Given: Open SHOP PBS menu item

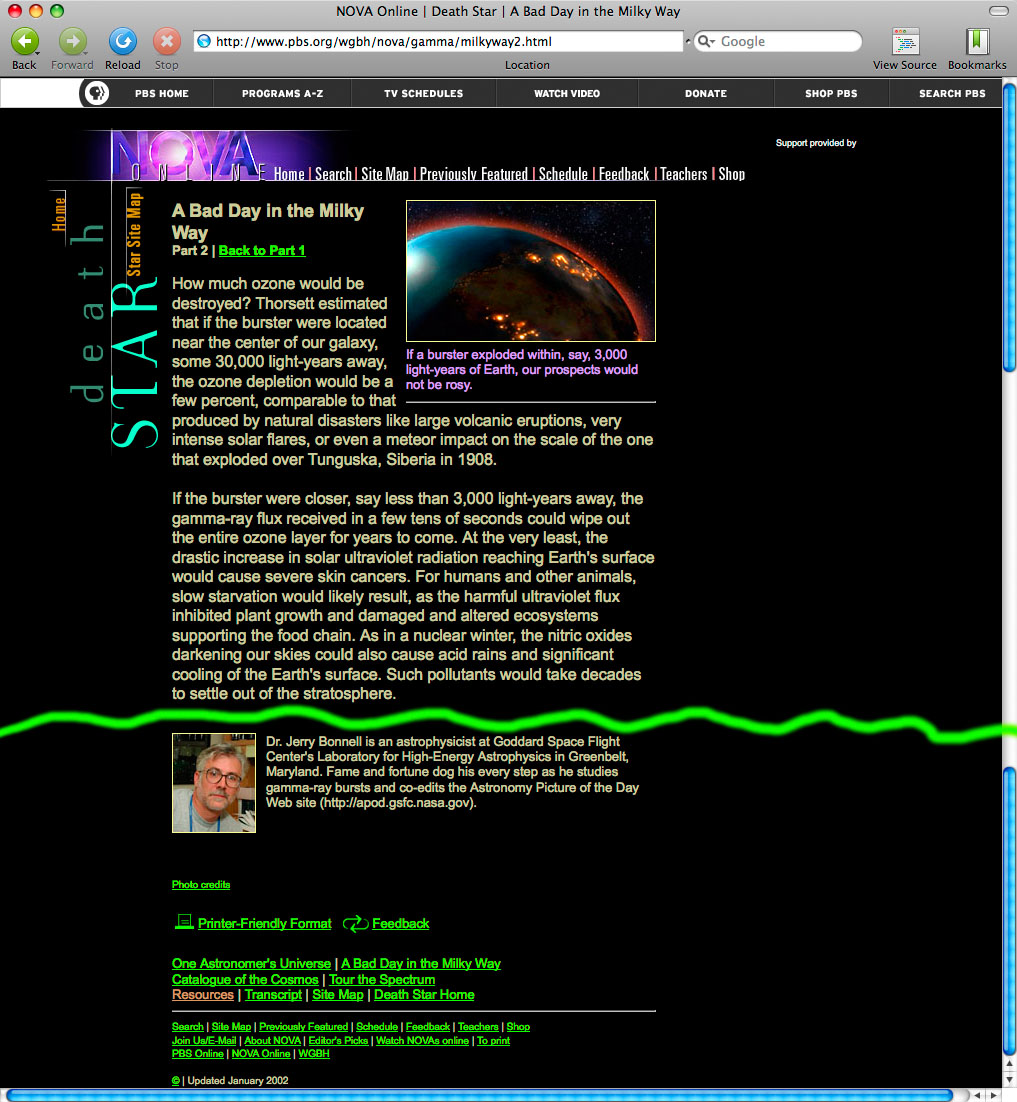Looking at the screenshot, I should (831, 93).
